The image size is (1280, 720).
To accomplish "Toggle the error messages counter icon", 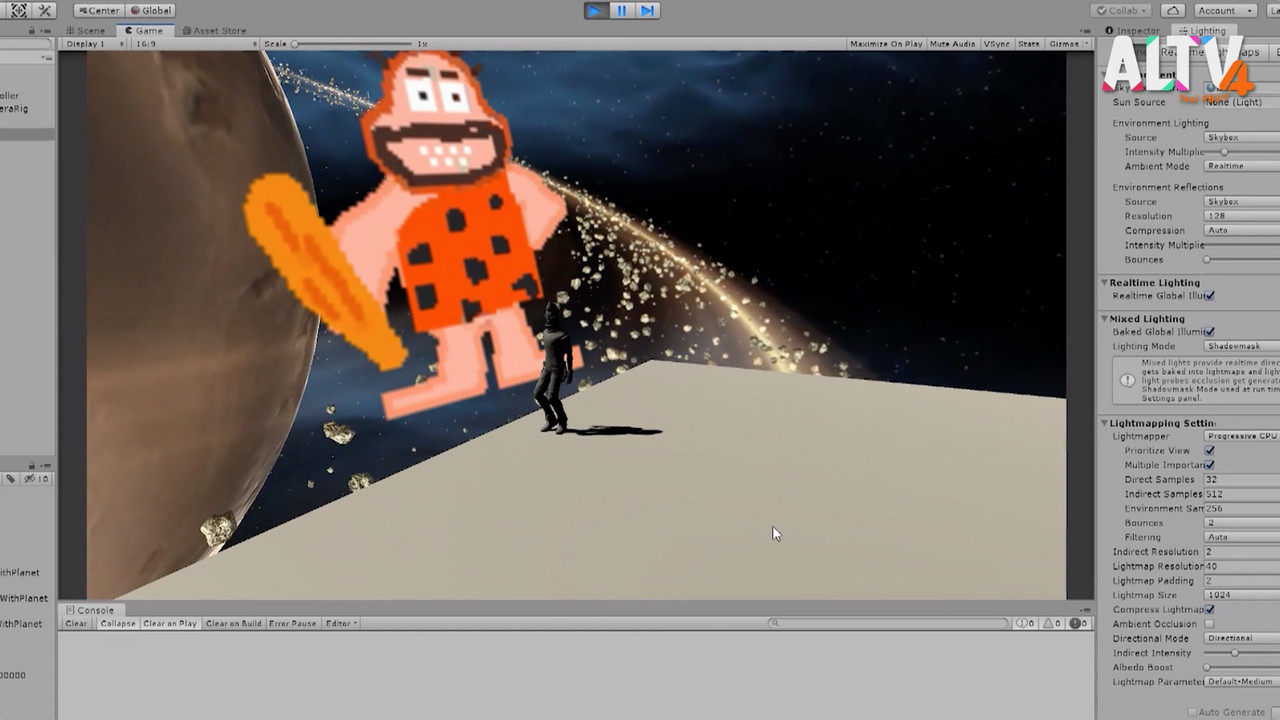I will pos(1078,623).
